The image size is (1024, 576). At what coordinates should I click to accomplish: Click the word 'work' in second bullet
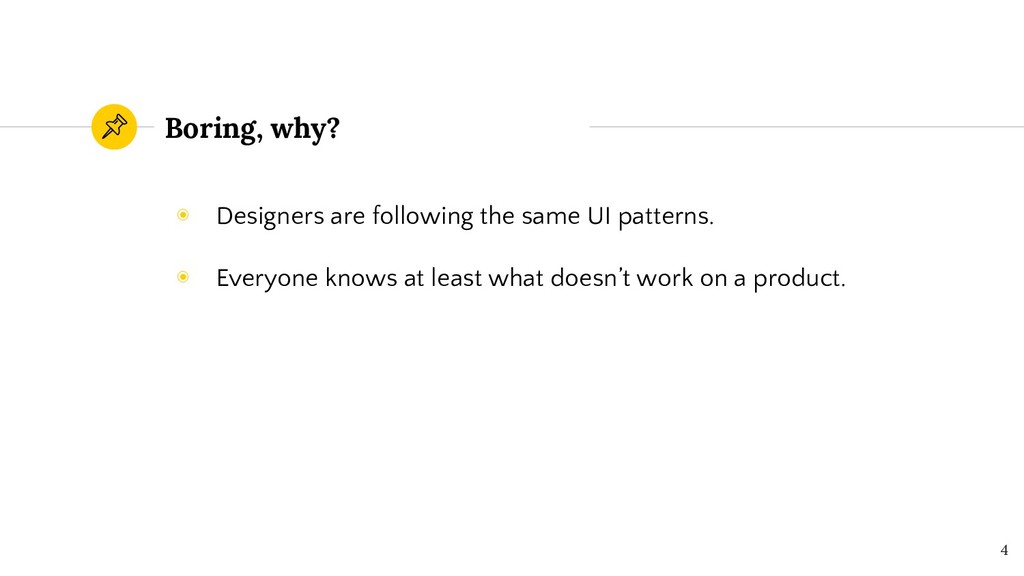click(x=665, y=278)
